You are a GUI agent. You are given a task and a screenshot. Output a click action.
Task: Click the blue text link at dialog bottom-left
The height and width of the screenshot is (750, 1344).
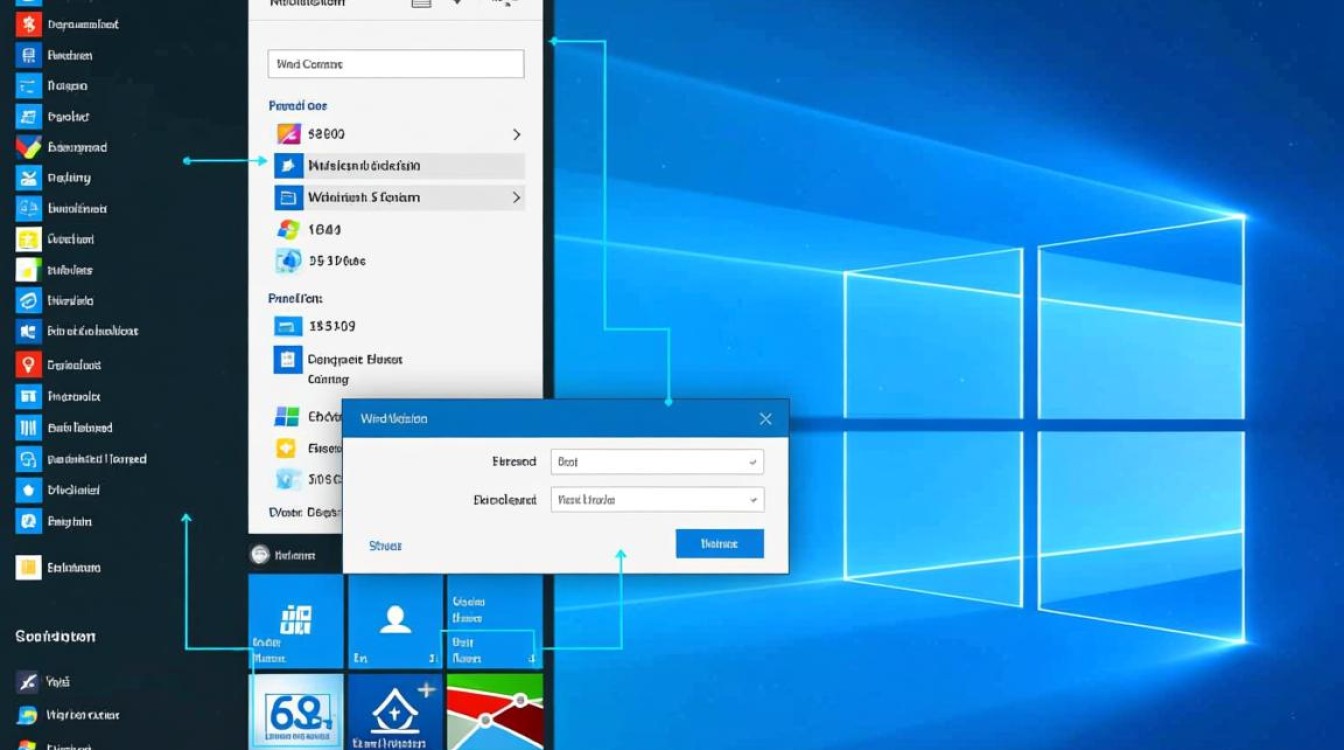tap(385, 546)
